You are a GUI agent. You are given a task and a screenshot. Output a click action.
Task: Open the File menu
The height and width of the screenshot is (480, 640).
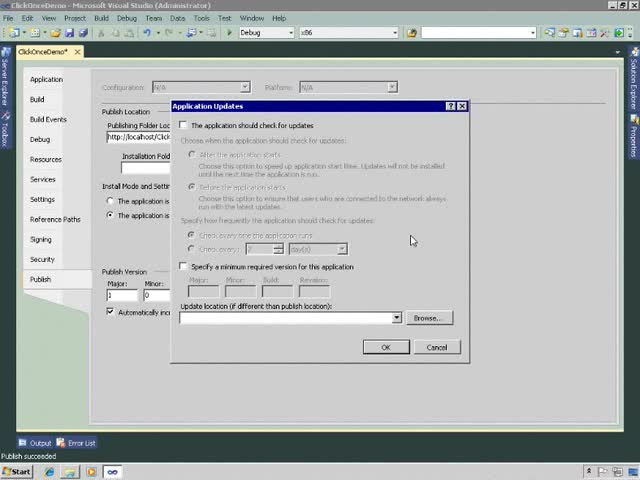click(8, 18)
